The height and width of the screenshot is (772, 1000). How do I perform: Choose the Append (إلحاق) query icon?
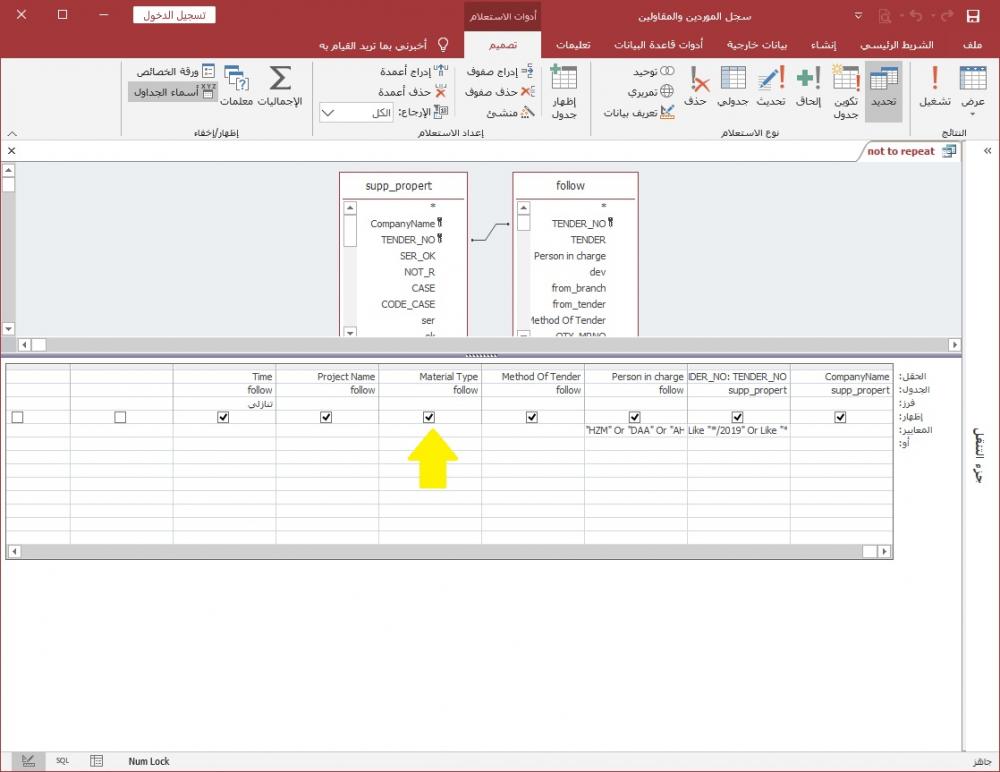point(809,88)
